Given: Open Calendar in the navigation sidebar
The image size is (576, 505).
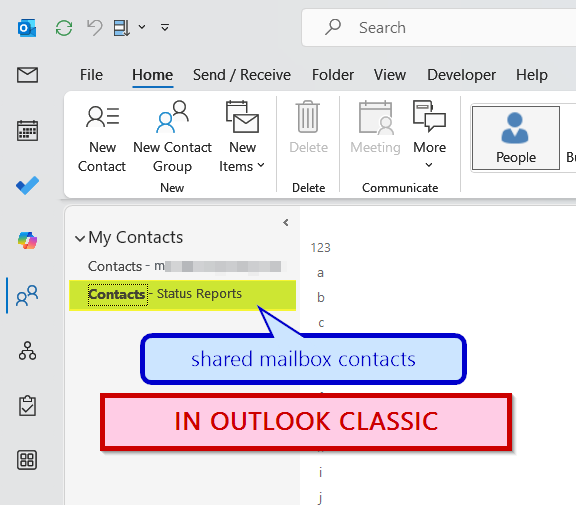Looking at the screenshot, I should click(x=28, y=130).
